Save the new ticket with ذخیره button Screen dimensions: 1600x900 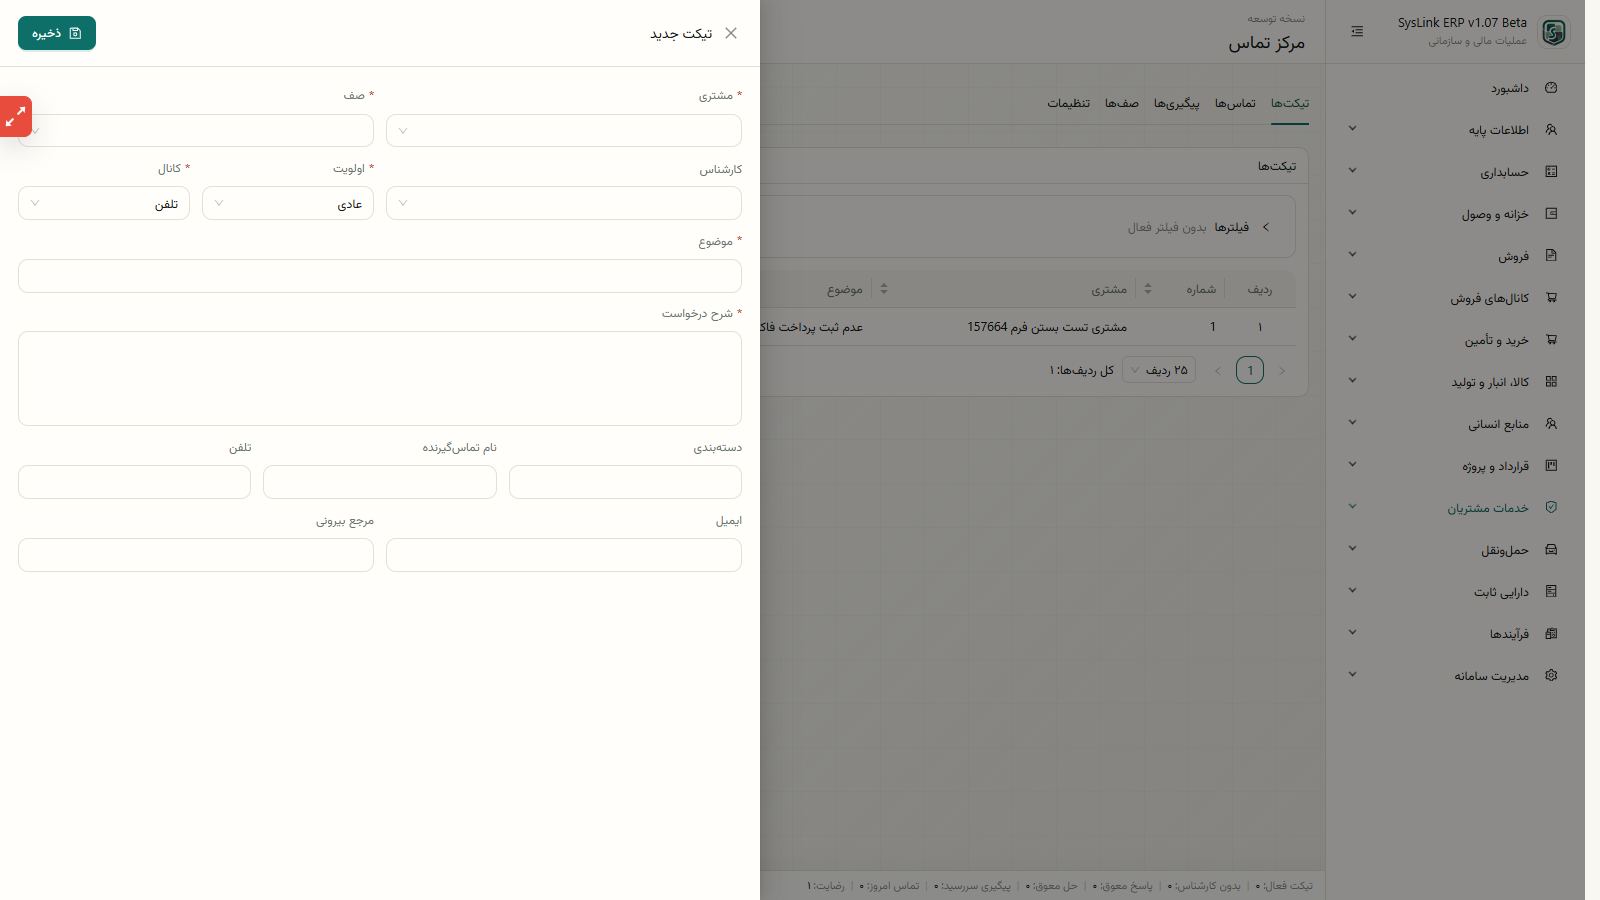[57, 33]
